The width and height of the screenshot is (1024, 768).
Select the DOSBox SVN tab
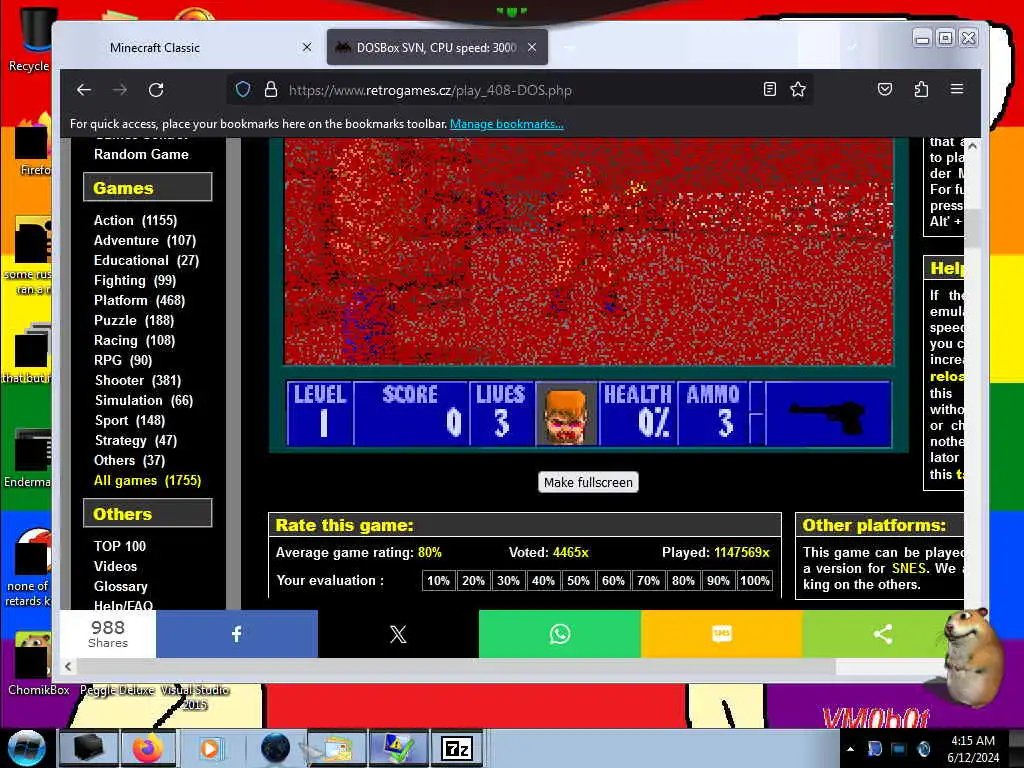click(436, 47)
